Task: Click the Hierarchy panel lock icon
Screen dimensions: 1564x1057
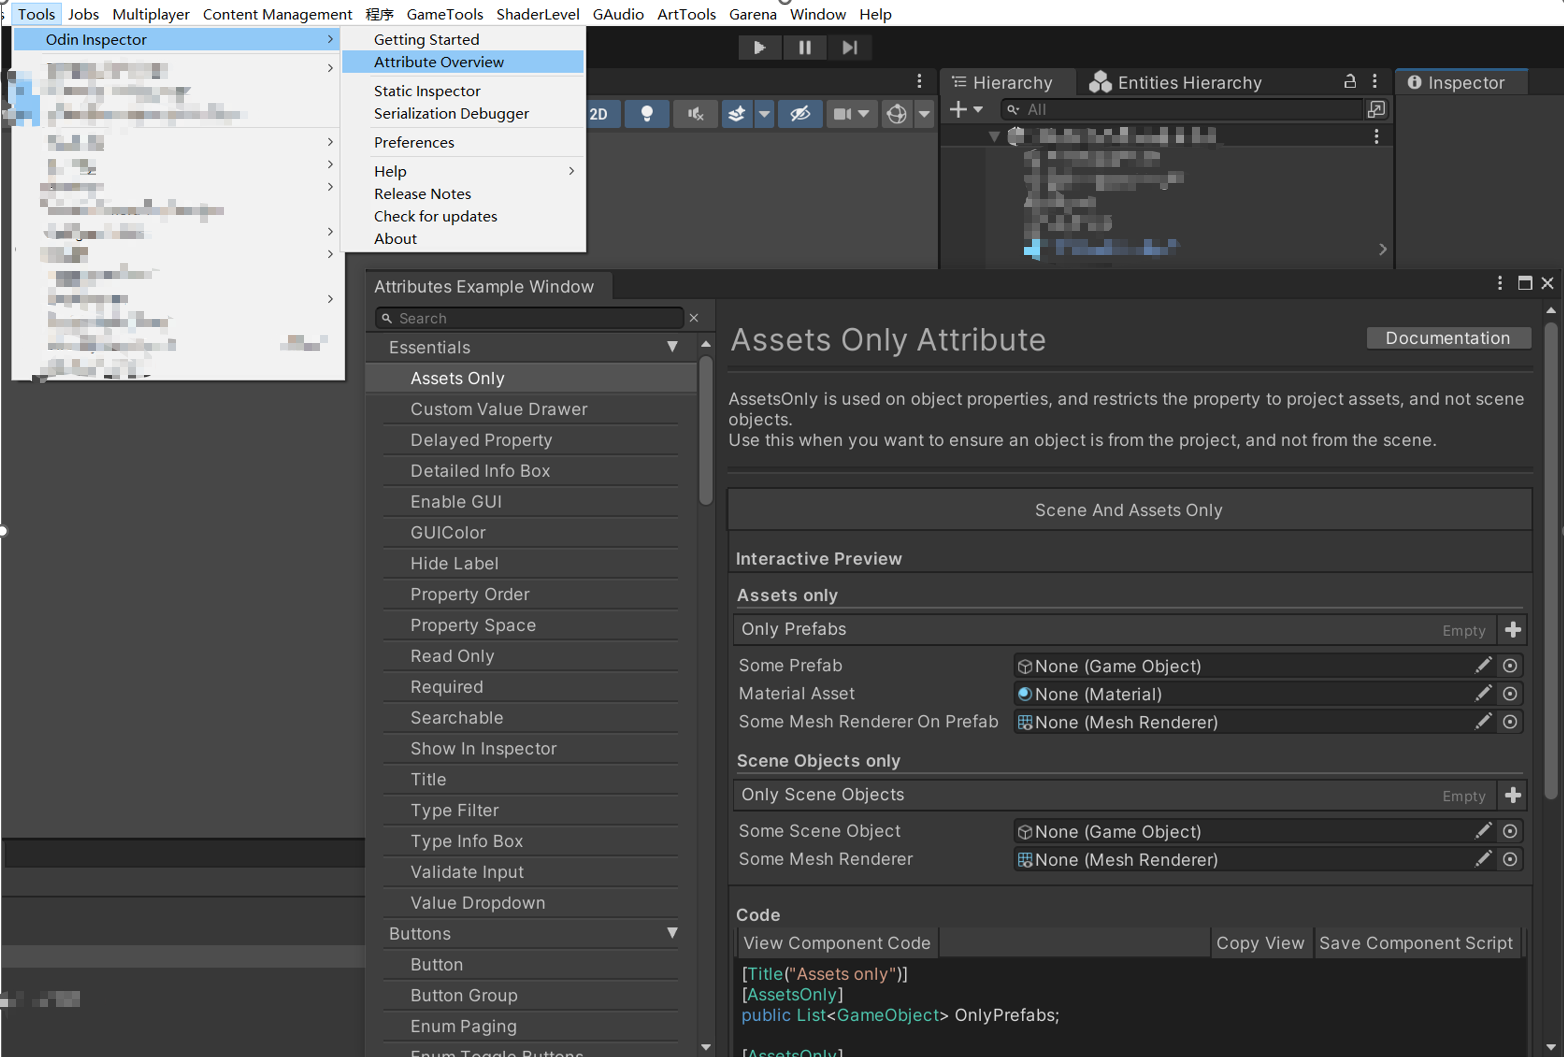Action: tap(1349, 82)
